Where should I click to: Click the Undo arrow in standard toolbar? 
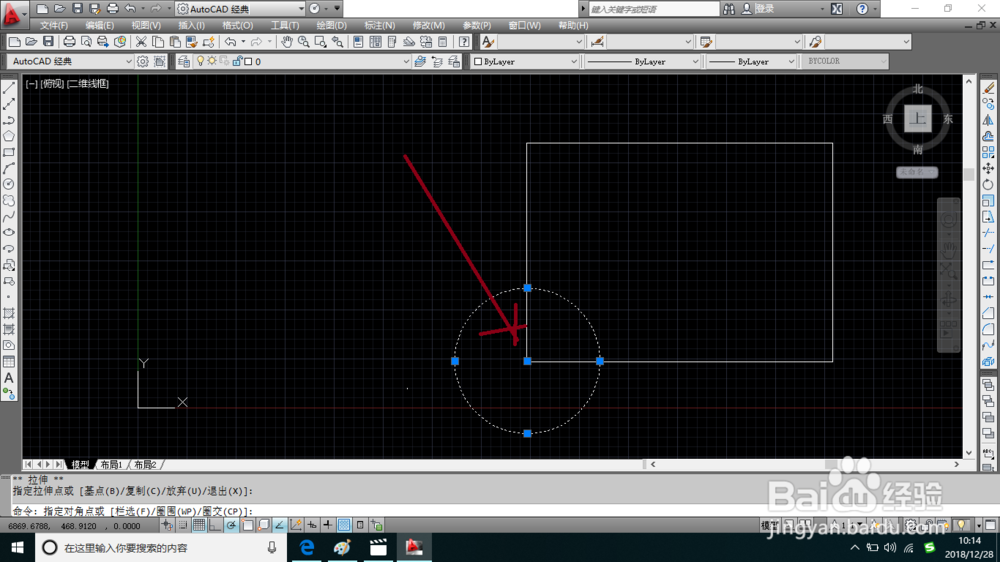click(230, 42)
